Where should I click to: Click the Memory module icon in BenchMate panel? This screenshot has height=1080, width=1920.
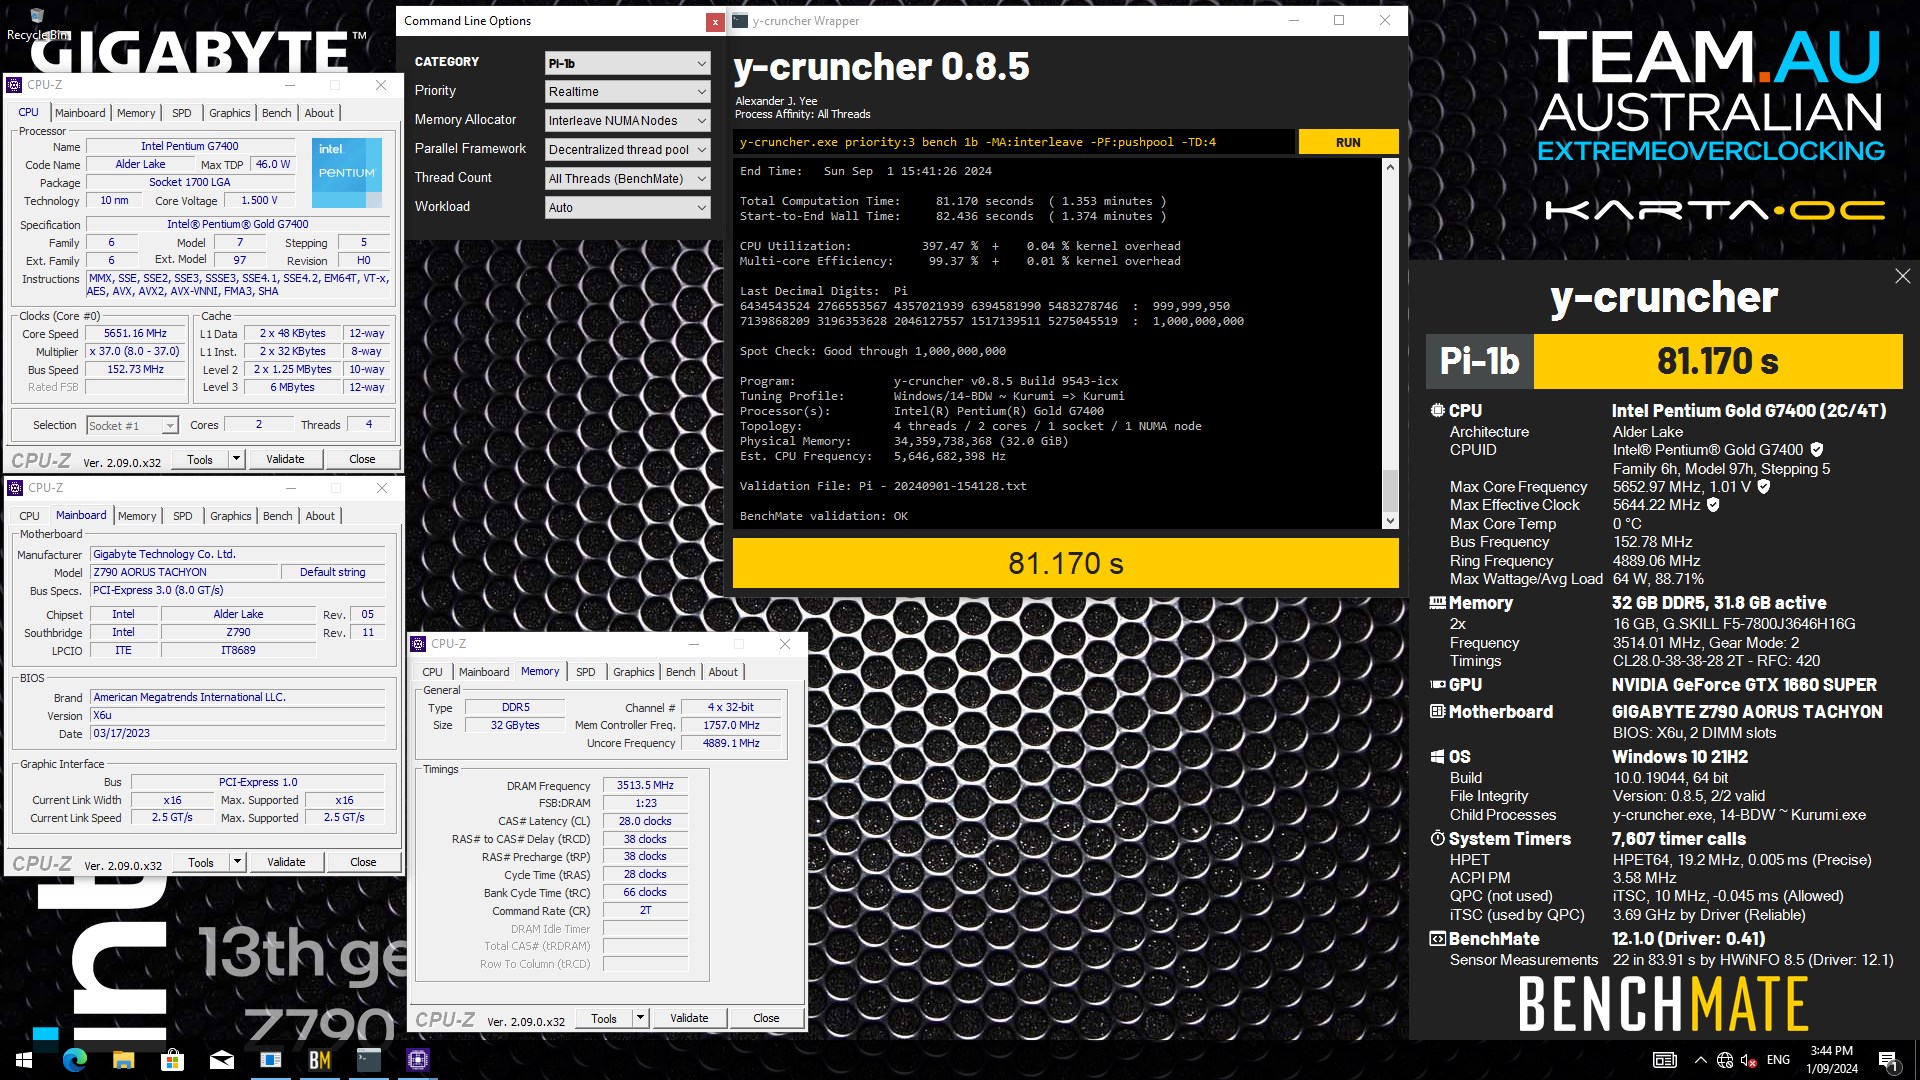pyautogui.click(x=1437, y=603)
